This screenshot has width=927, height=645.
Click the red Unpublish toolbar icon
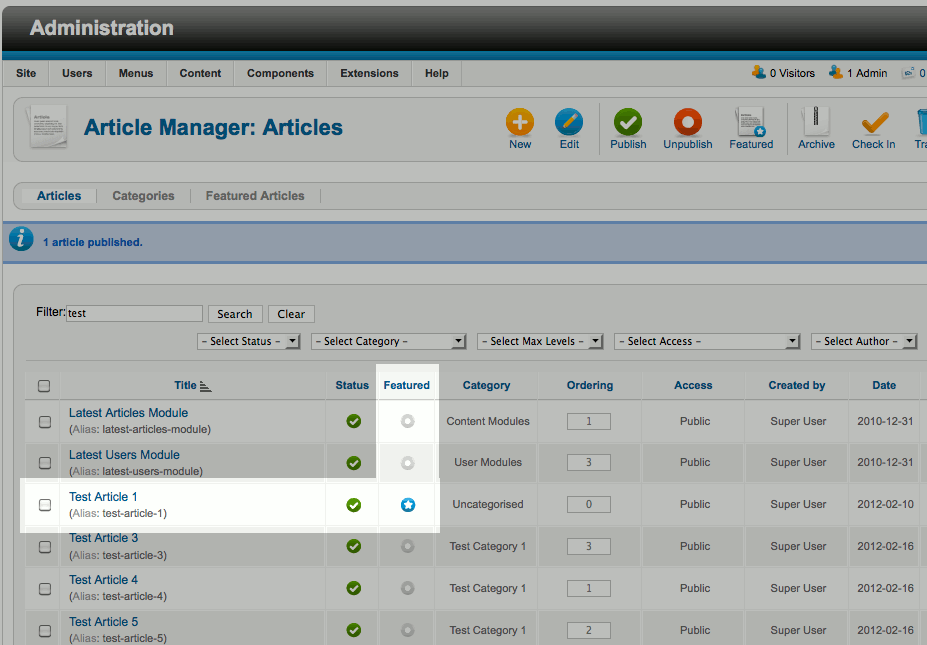[x=688, y=123]
